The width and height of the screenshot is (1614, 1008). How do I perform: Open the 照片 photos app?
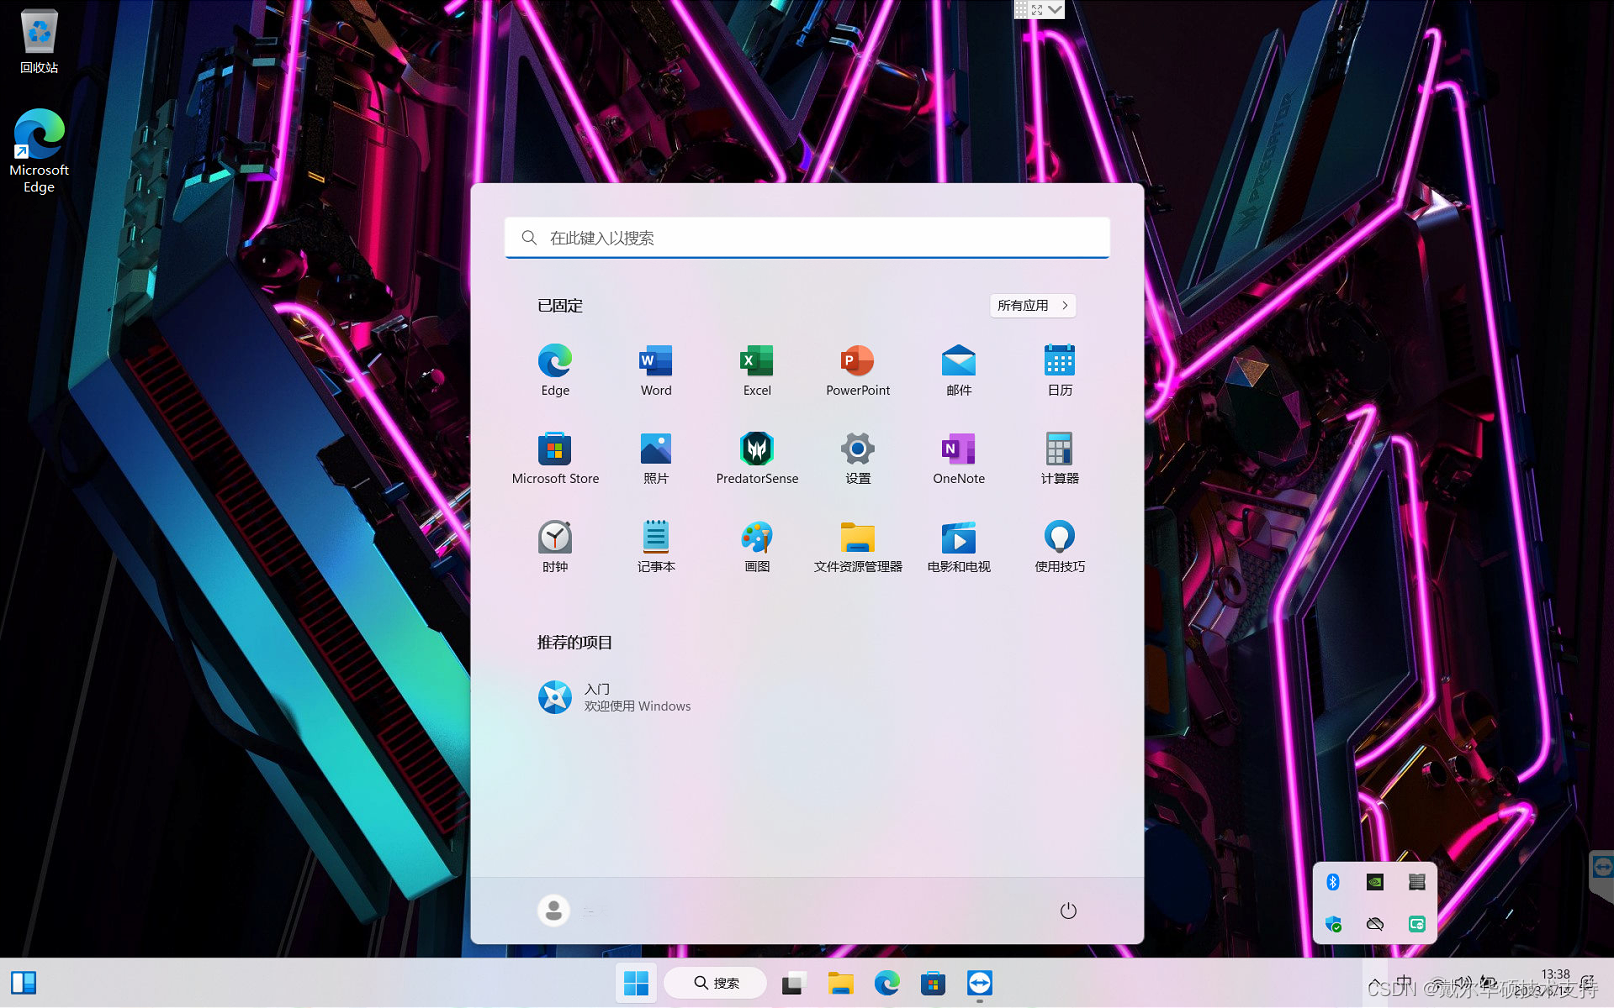point(656,458)
